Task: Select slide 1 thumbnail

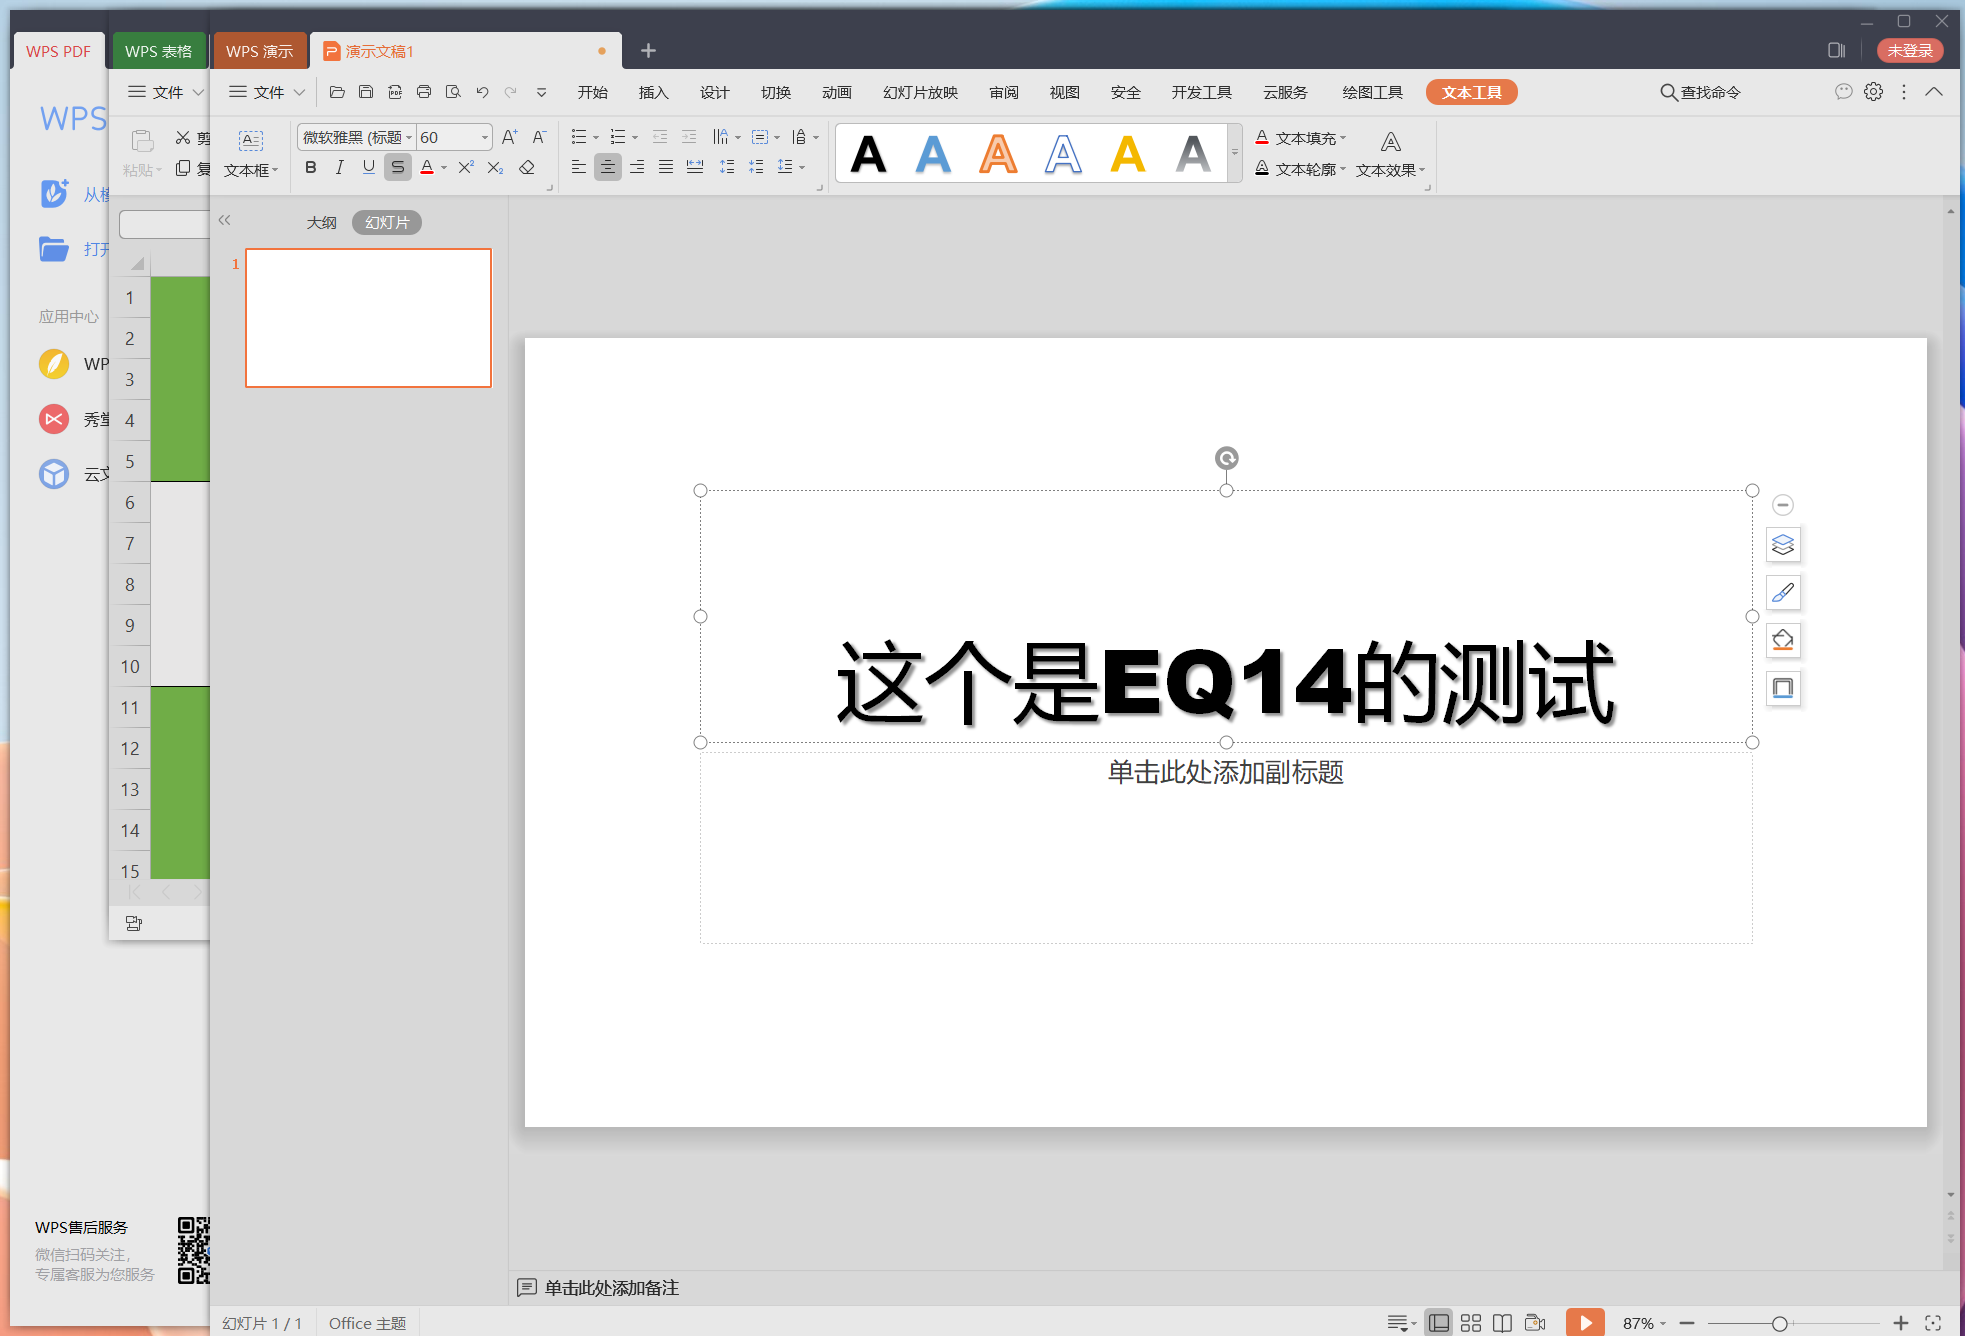Action: click(x=368, y=318)
